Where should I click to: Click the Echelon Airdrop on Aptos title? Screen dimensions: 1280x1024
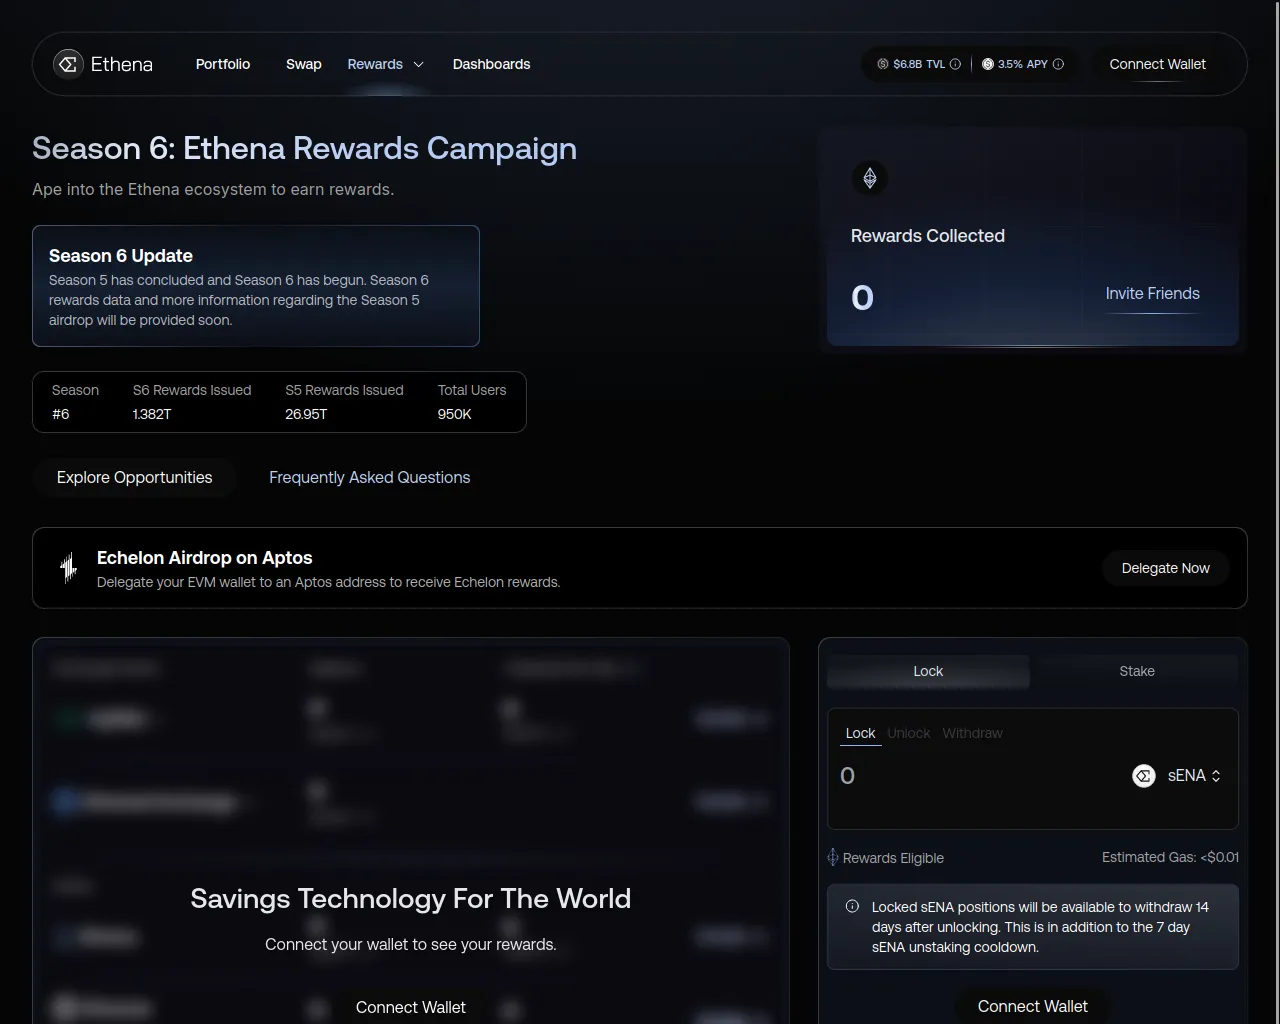[x=205, y=558]
